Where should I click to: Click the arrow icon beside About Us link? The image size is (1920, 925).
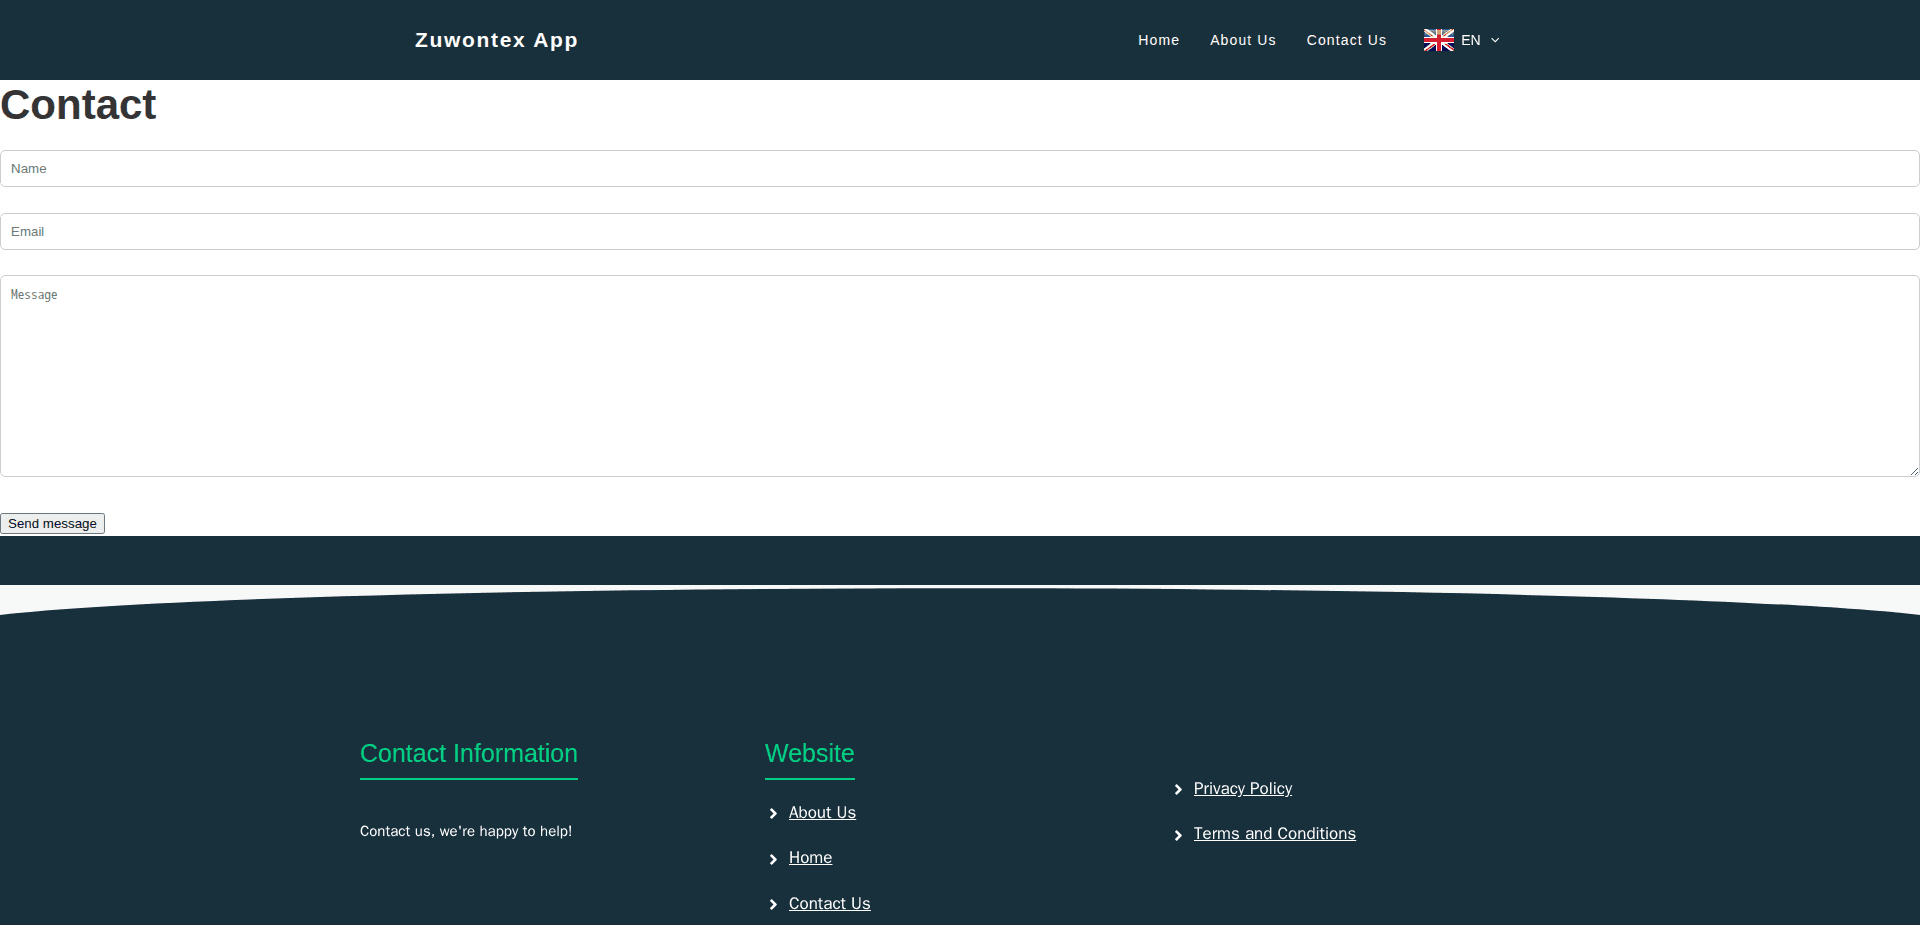coord(773,813)
